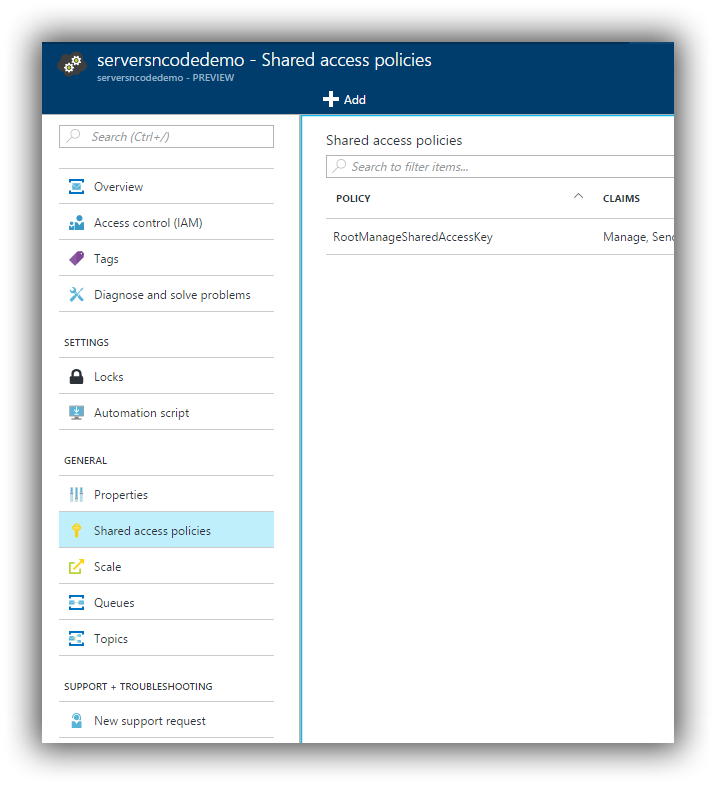Click the Search (Ctrl+/) input field
The width and height of the screenshot is (716, 785).
click(166, 137)
